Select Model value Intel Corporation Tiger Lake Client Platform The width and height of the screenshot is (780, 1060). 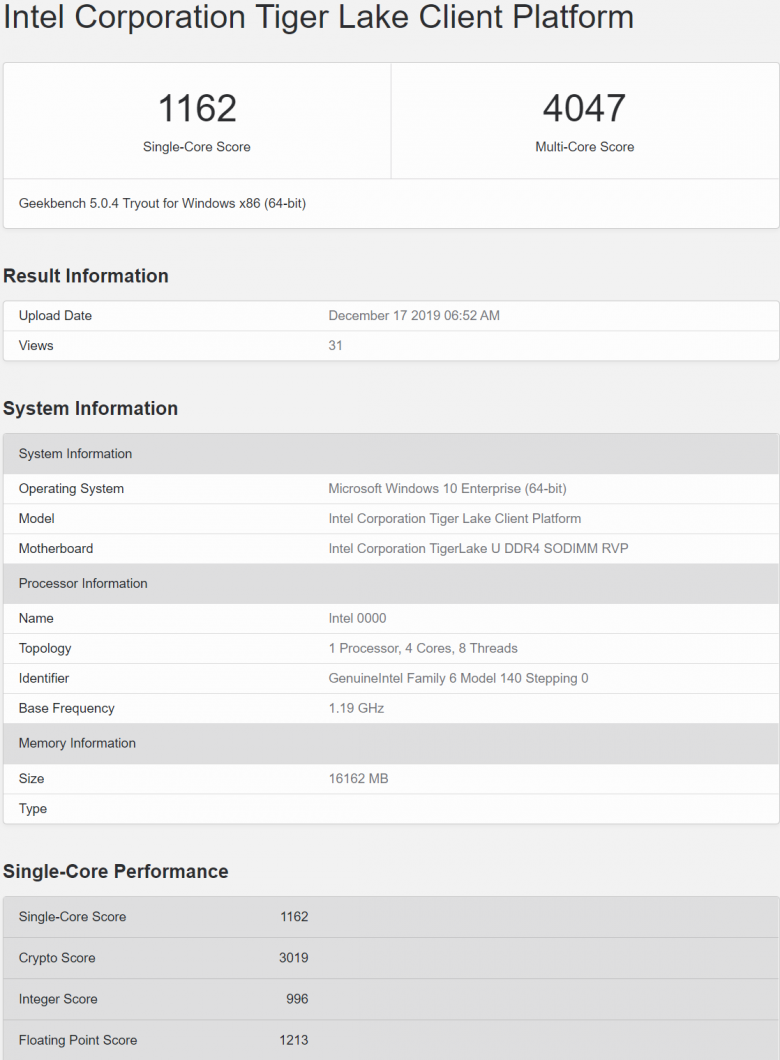[x=455, y=519]
